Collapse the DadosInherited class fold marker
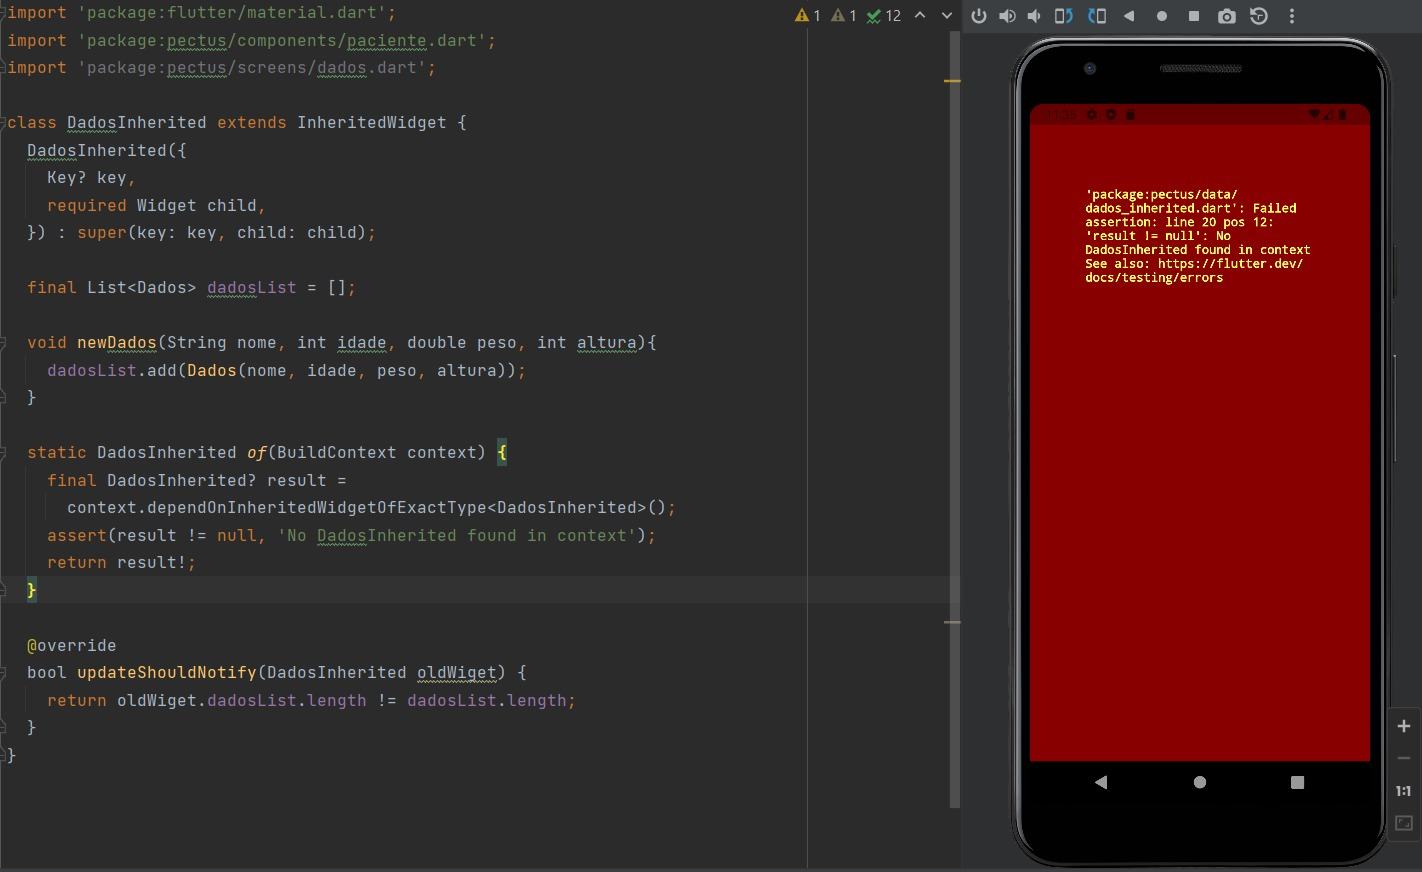Screen dimensions: 1422x872 pyautogui.click(x=4, y=123)
